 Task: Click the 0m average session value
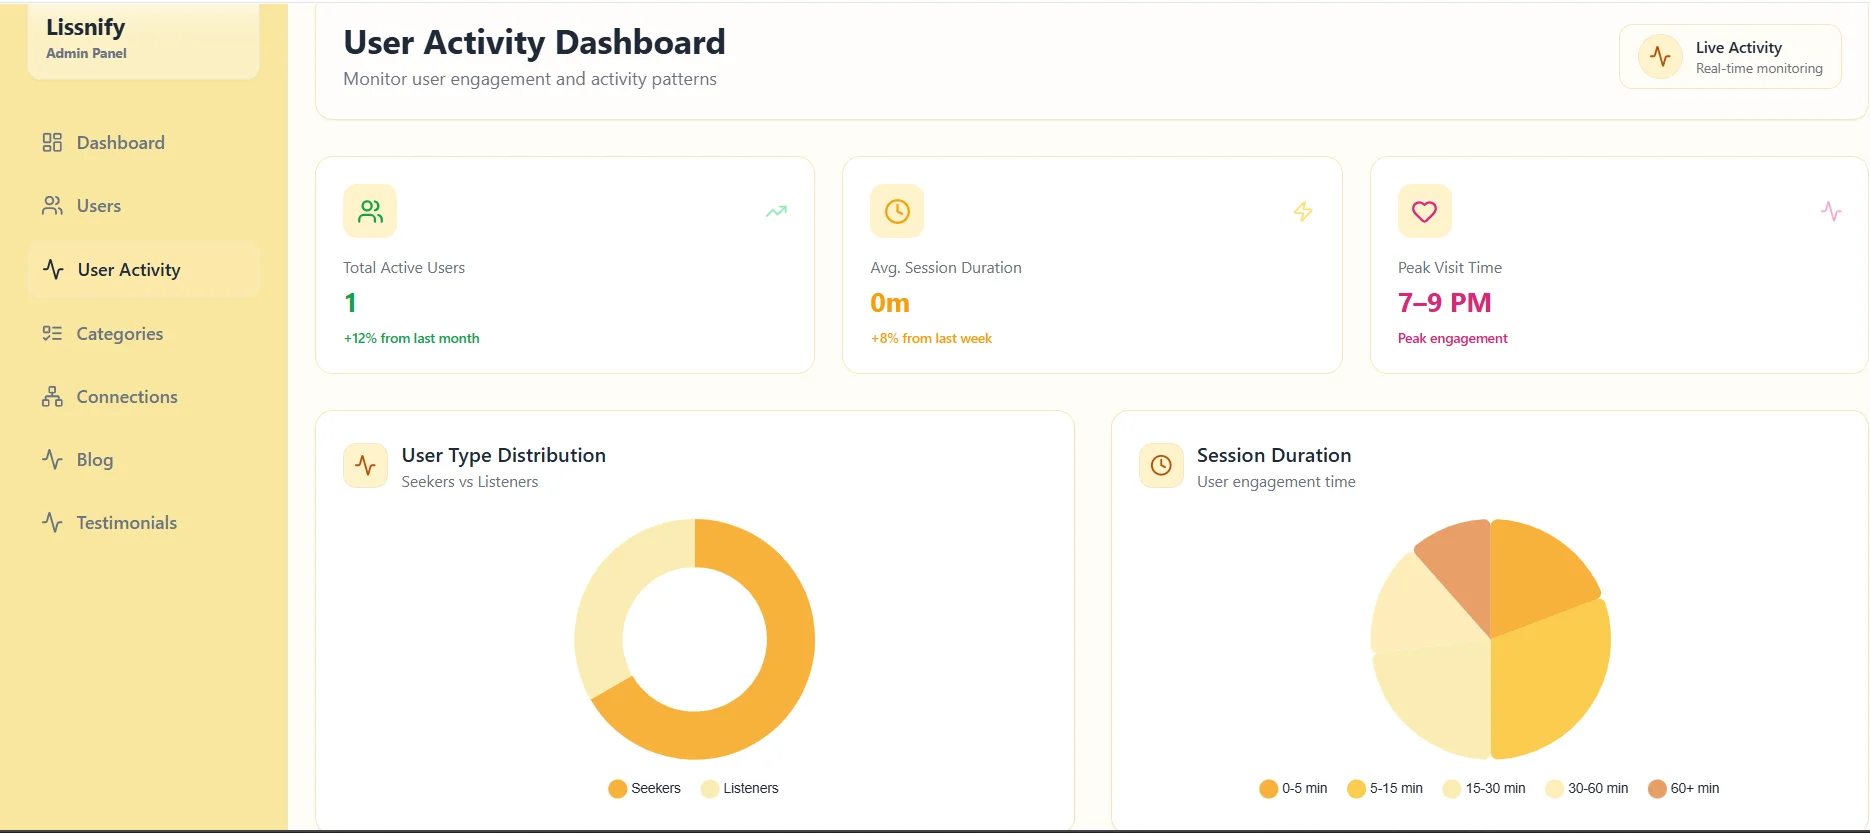890,303
